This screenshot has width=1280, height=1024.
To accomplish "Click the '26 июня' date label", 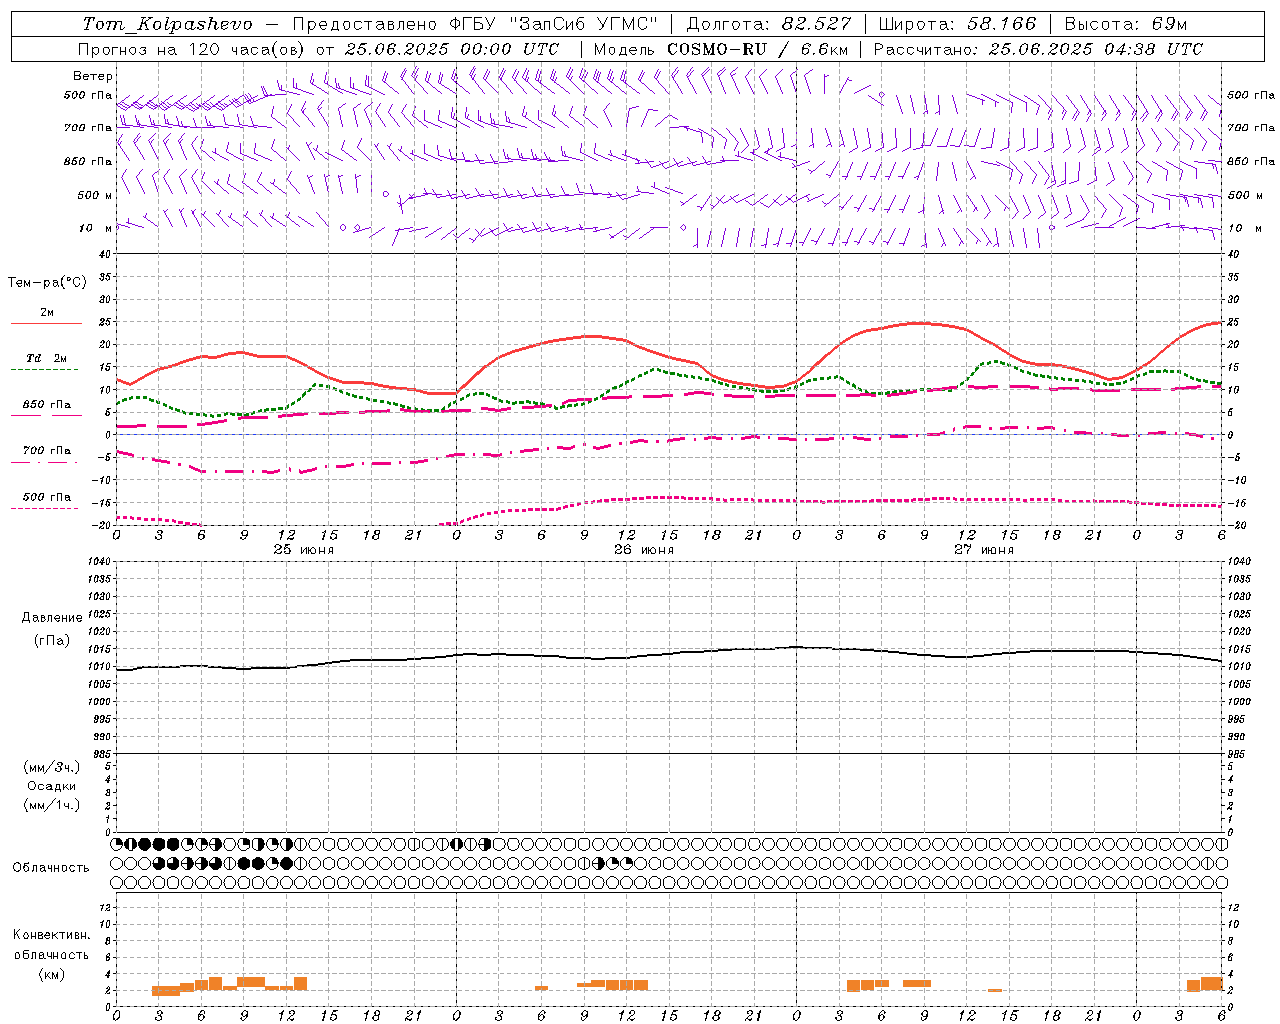I will [644, 550].
